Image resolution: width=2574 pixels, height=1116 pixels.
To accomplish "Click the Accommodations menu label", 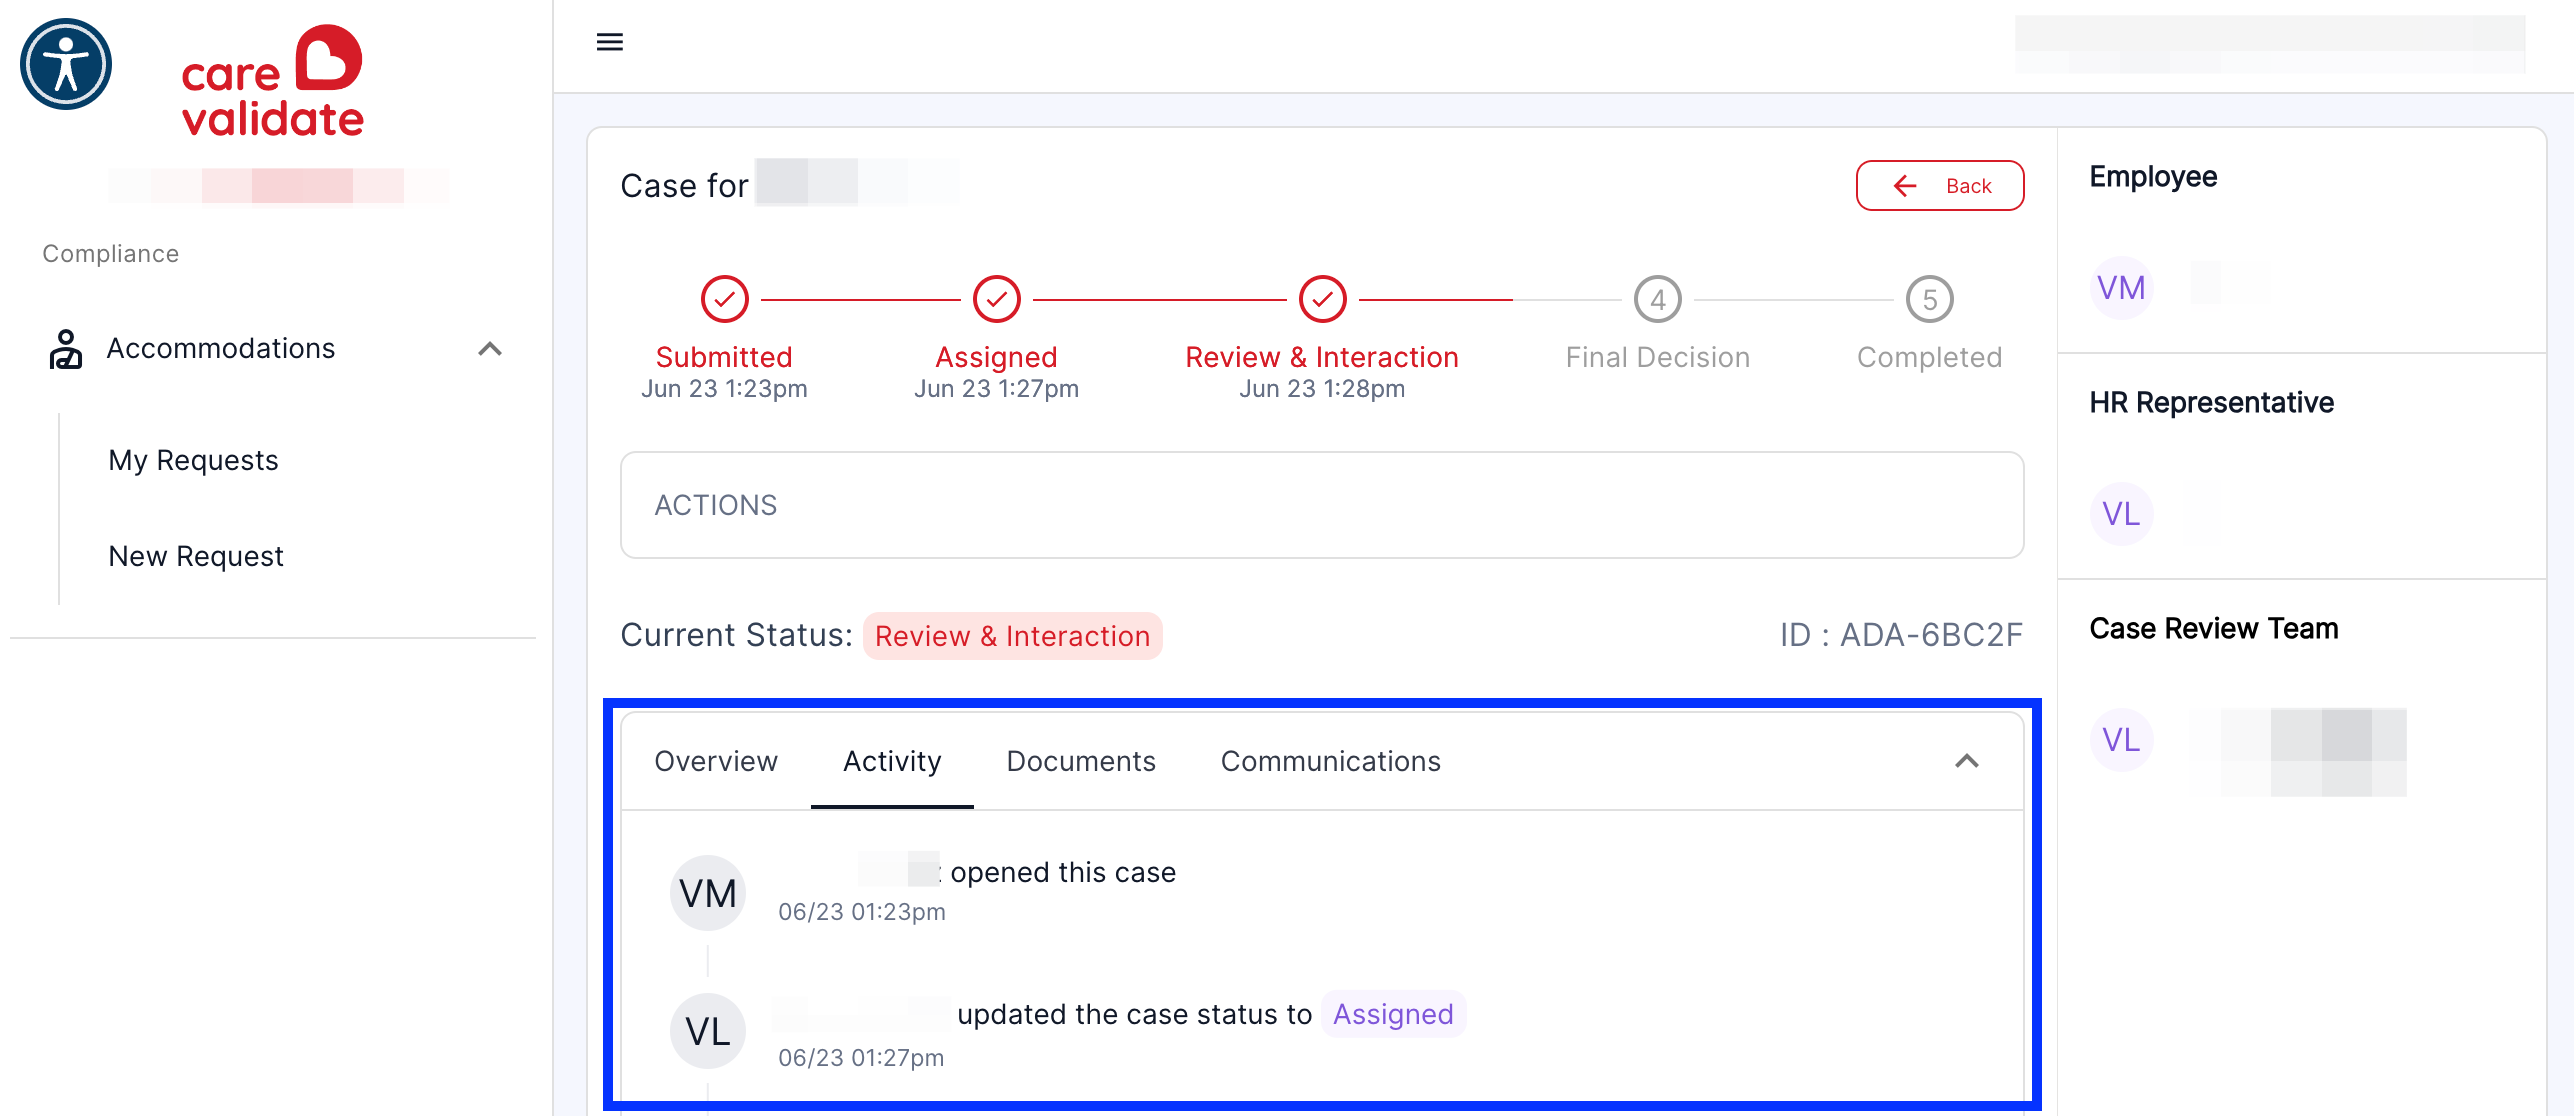I will coord(221,348).
